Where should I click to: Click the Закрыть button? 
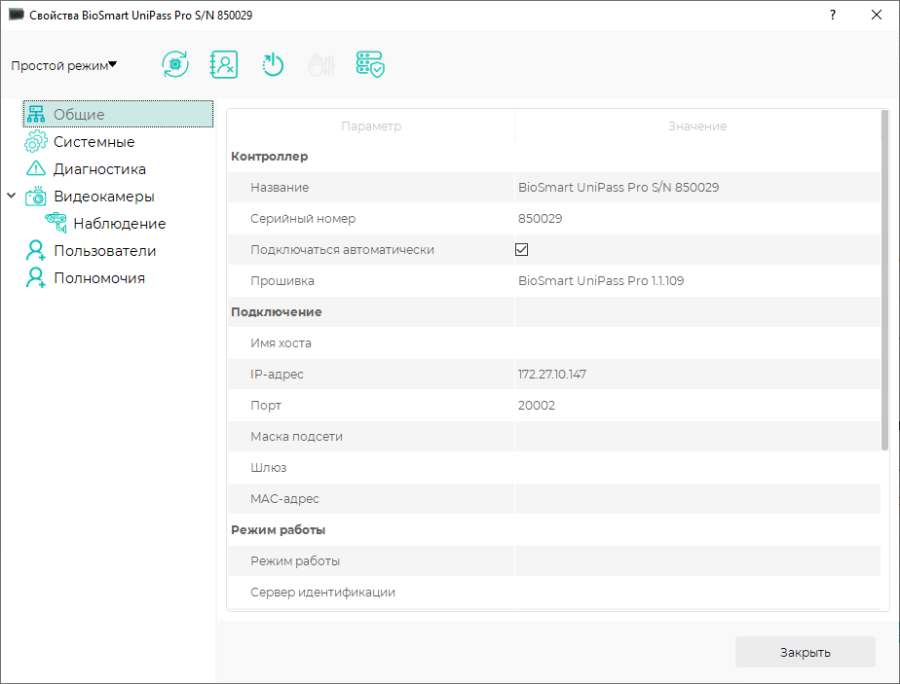coord(805,652)
